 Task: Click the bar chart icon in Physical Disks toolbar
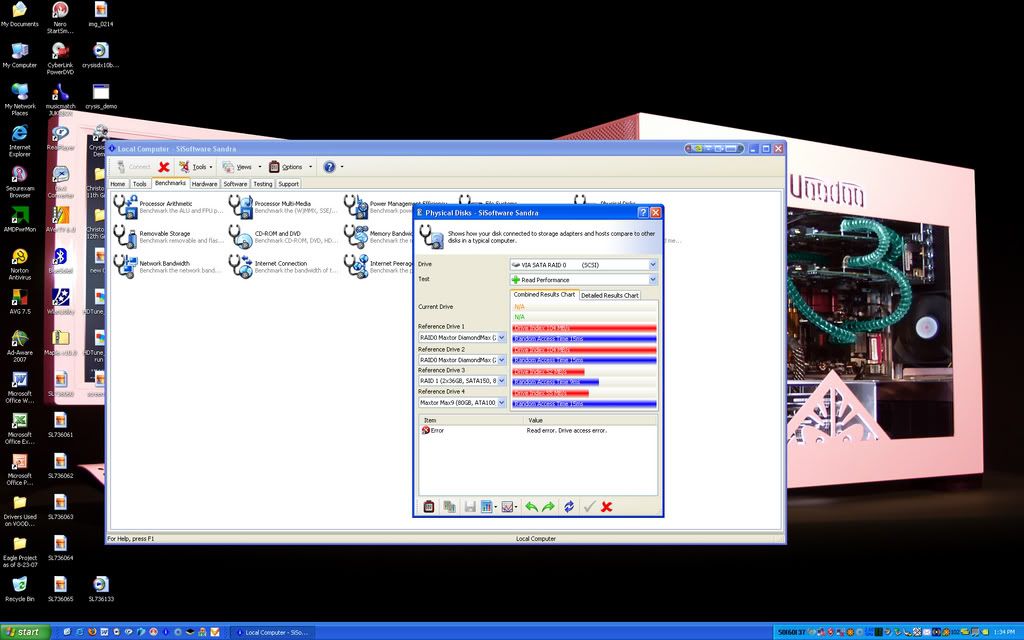click(x=487, y=507)
